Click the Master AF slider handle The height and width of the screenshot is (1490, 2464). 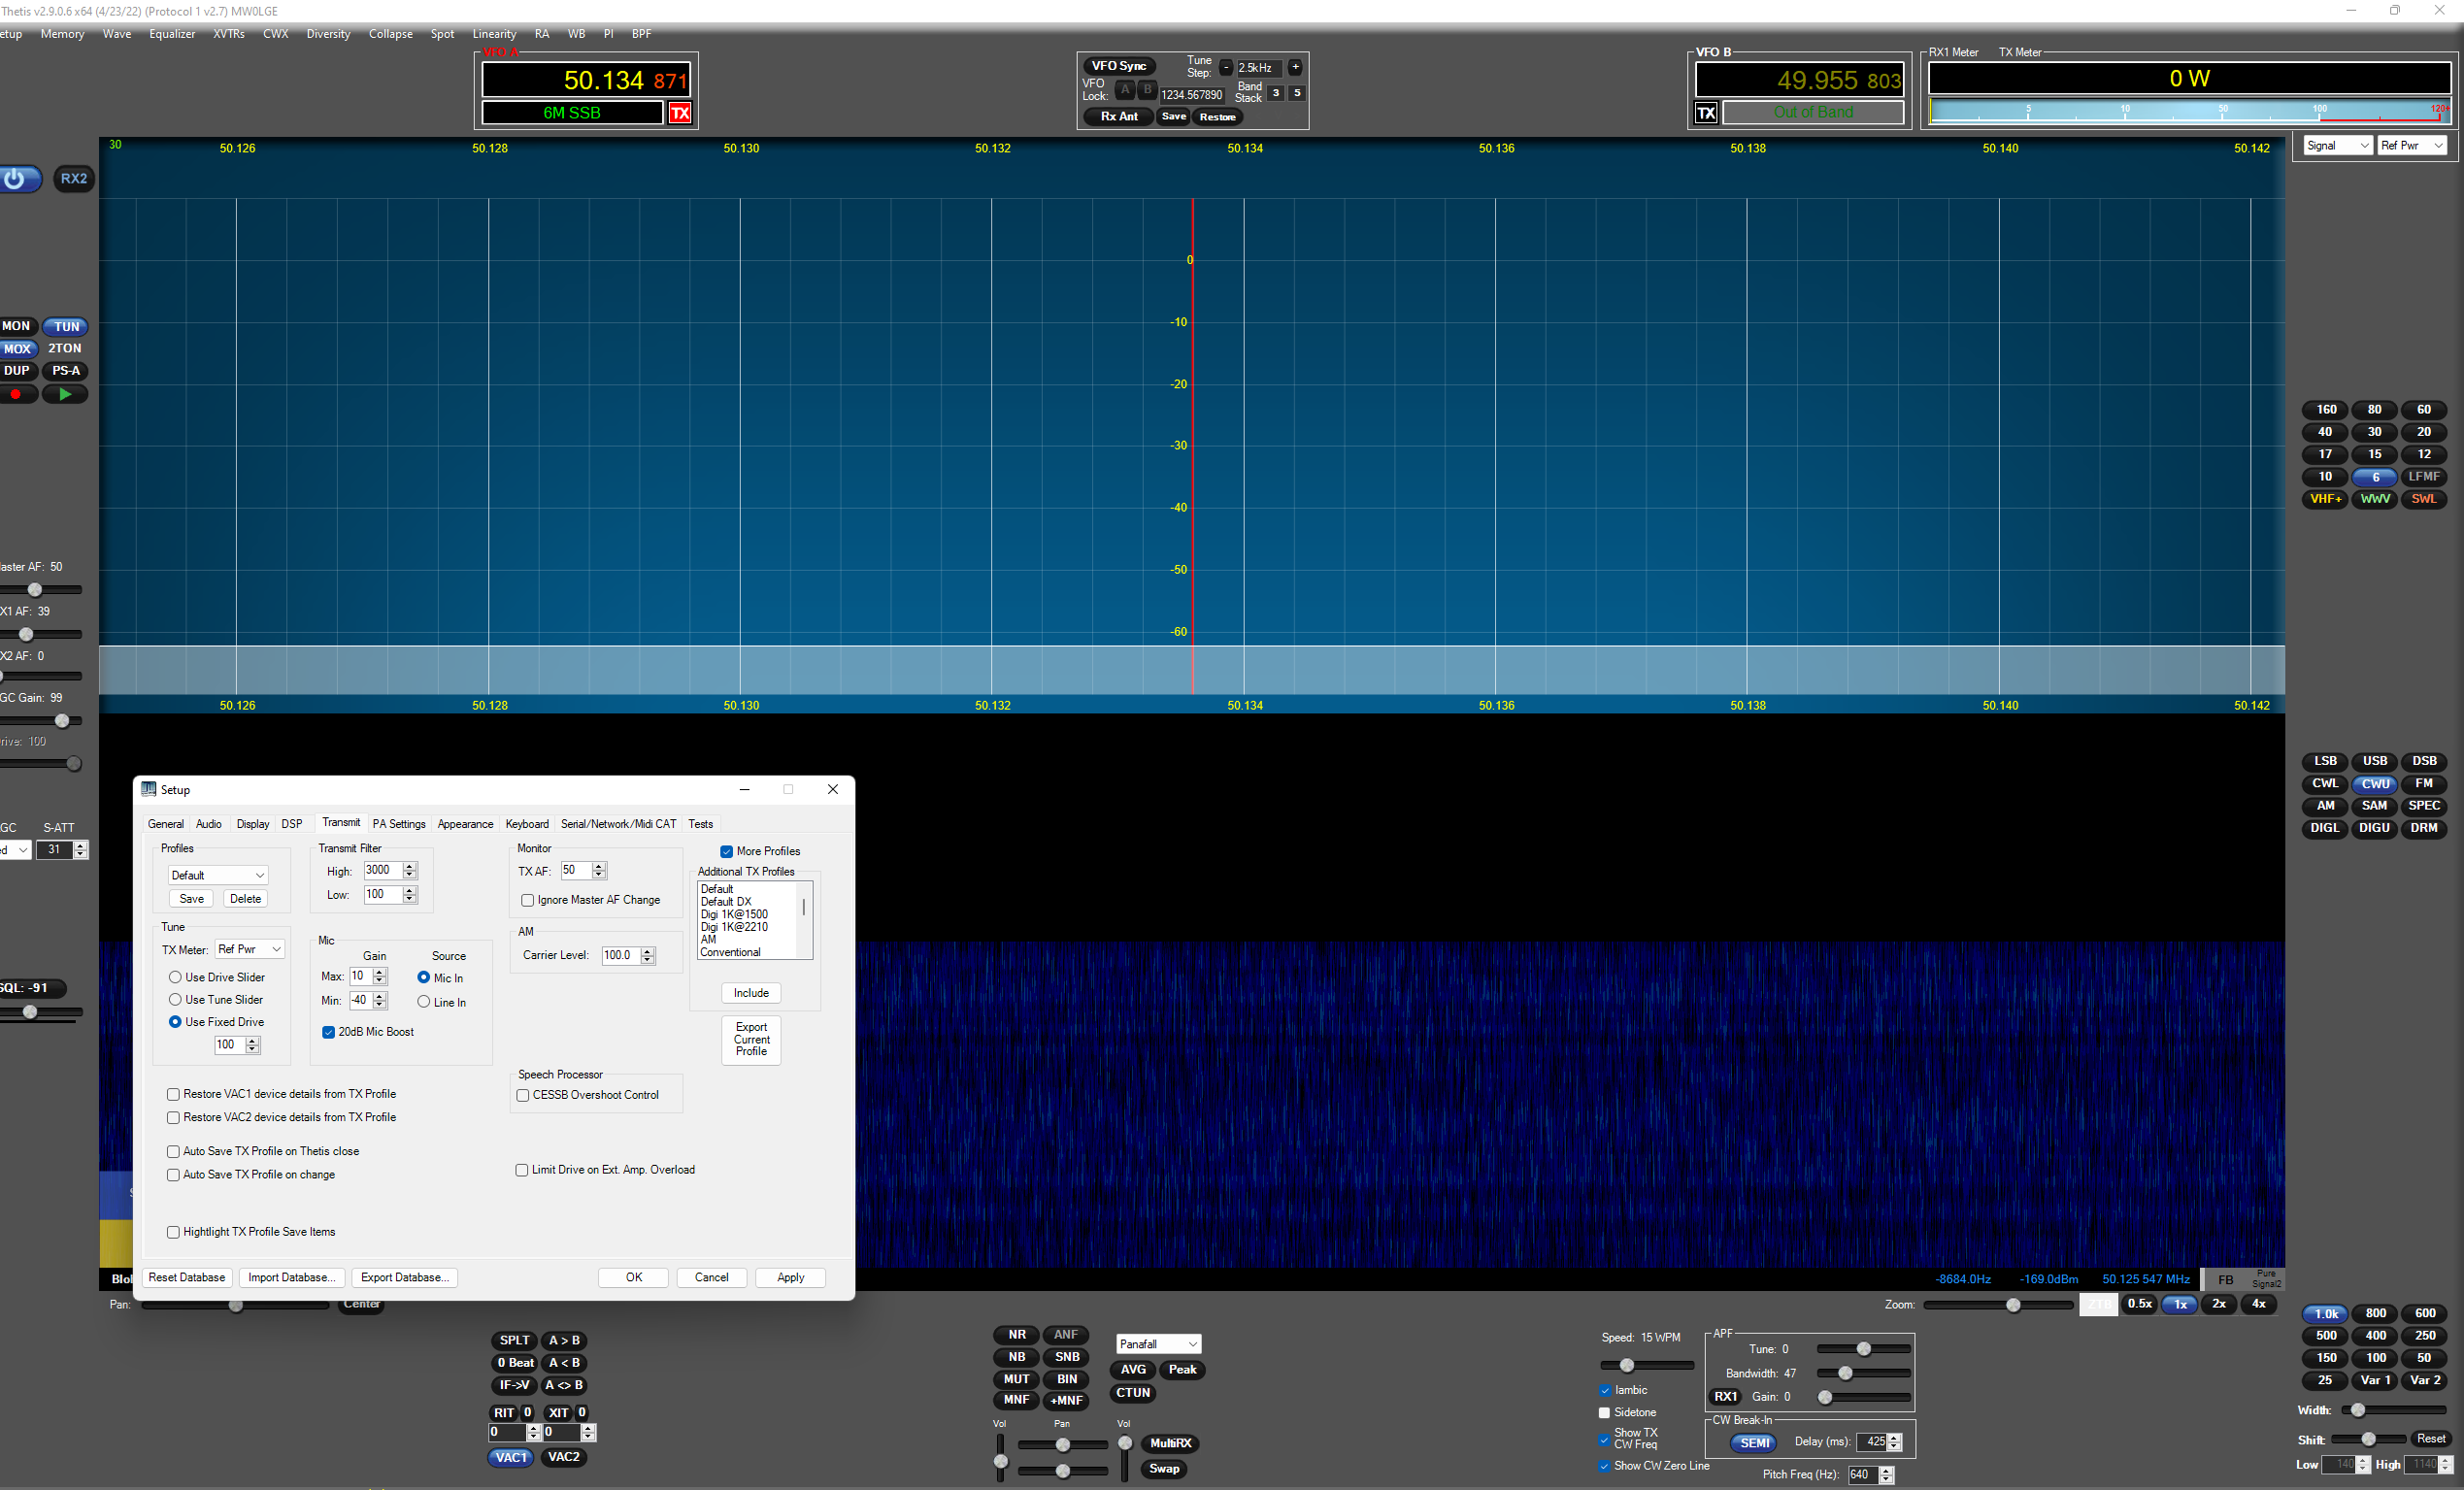pos(35,590)
